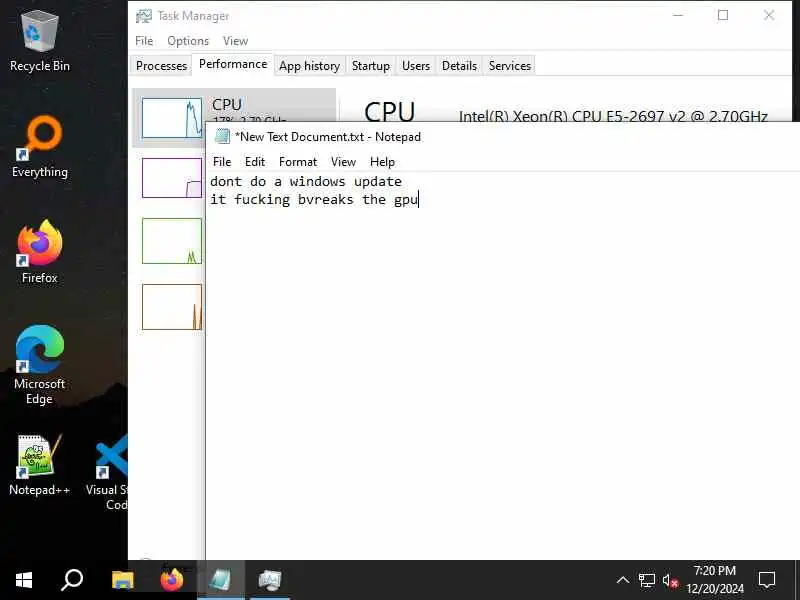The height and width of the screenshot is (600, 800).
Task: Open Task Manager Options menu
Action: point(188,41)
